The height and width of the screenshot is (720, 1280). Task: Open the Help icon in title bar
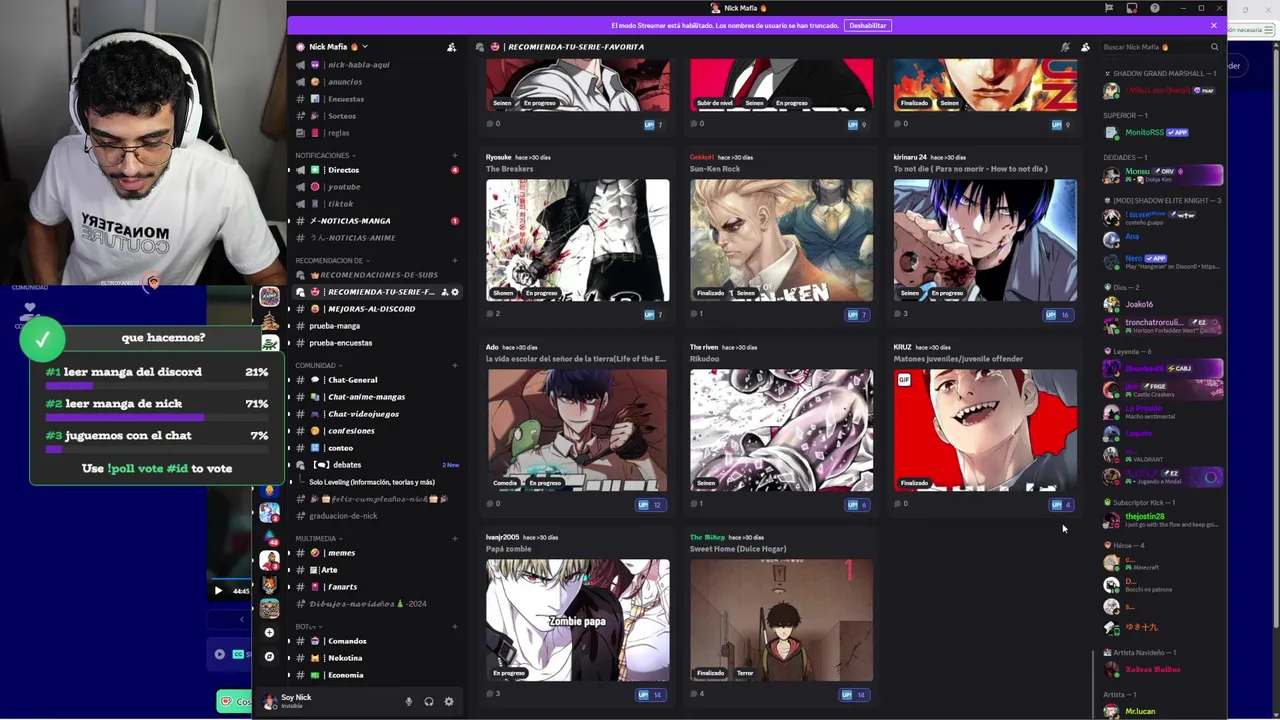(x=1155, y=8)
